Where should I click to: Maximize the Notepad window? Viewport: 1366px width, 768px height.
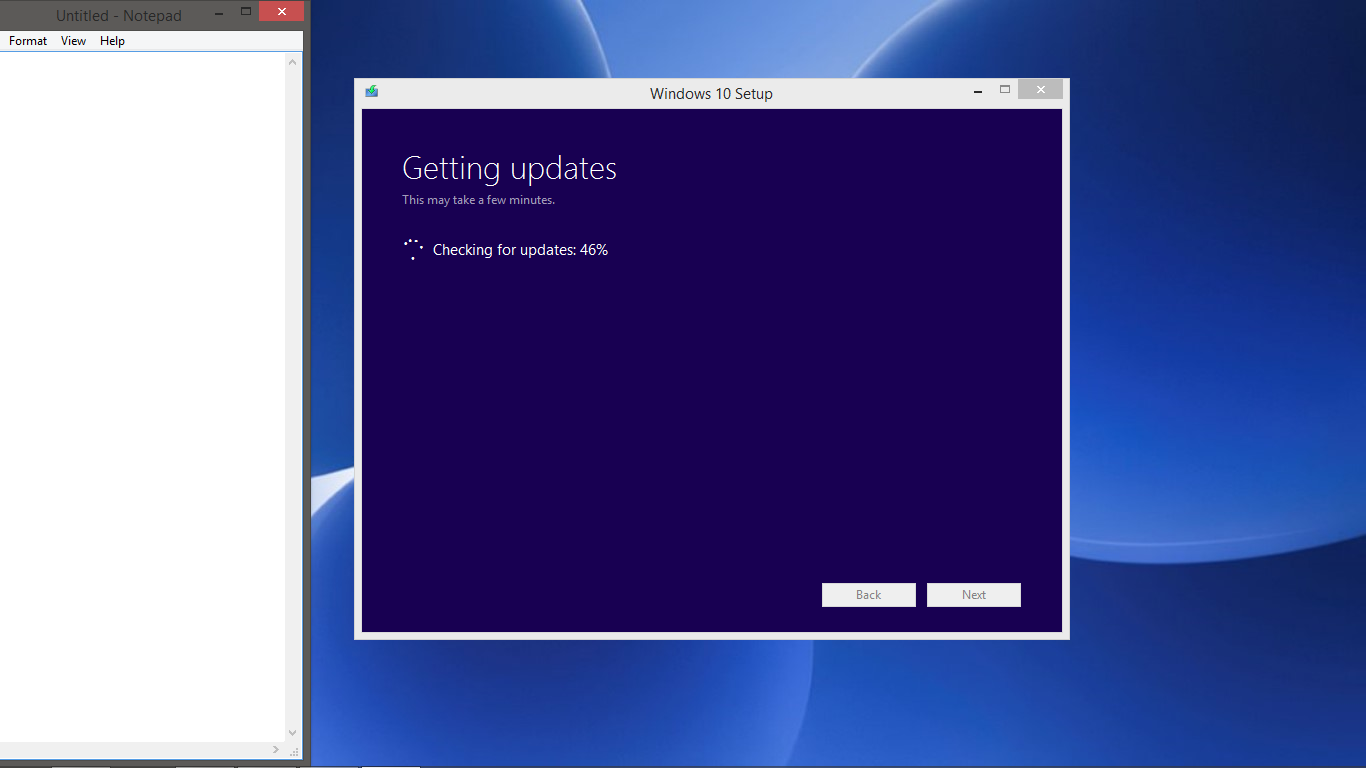(x=246, y=13)
